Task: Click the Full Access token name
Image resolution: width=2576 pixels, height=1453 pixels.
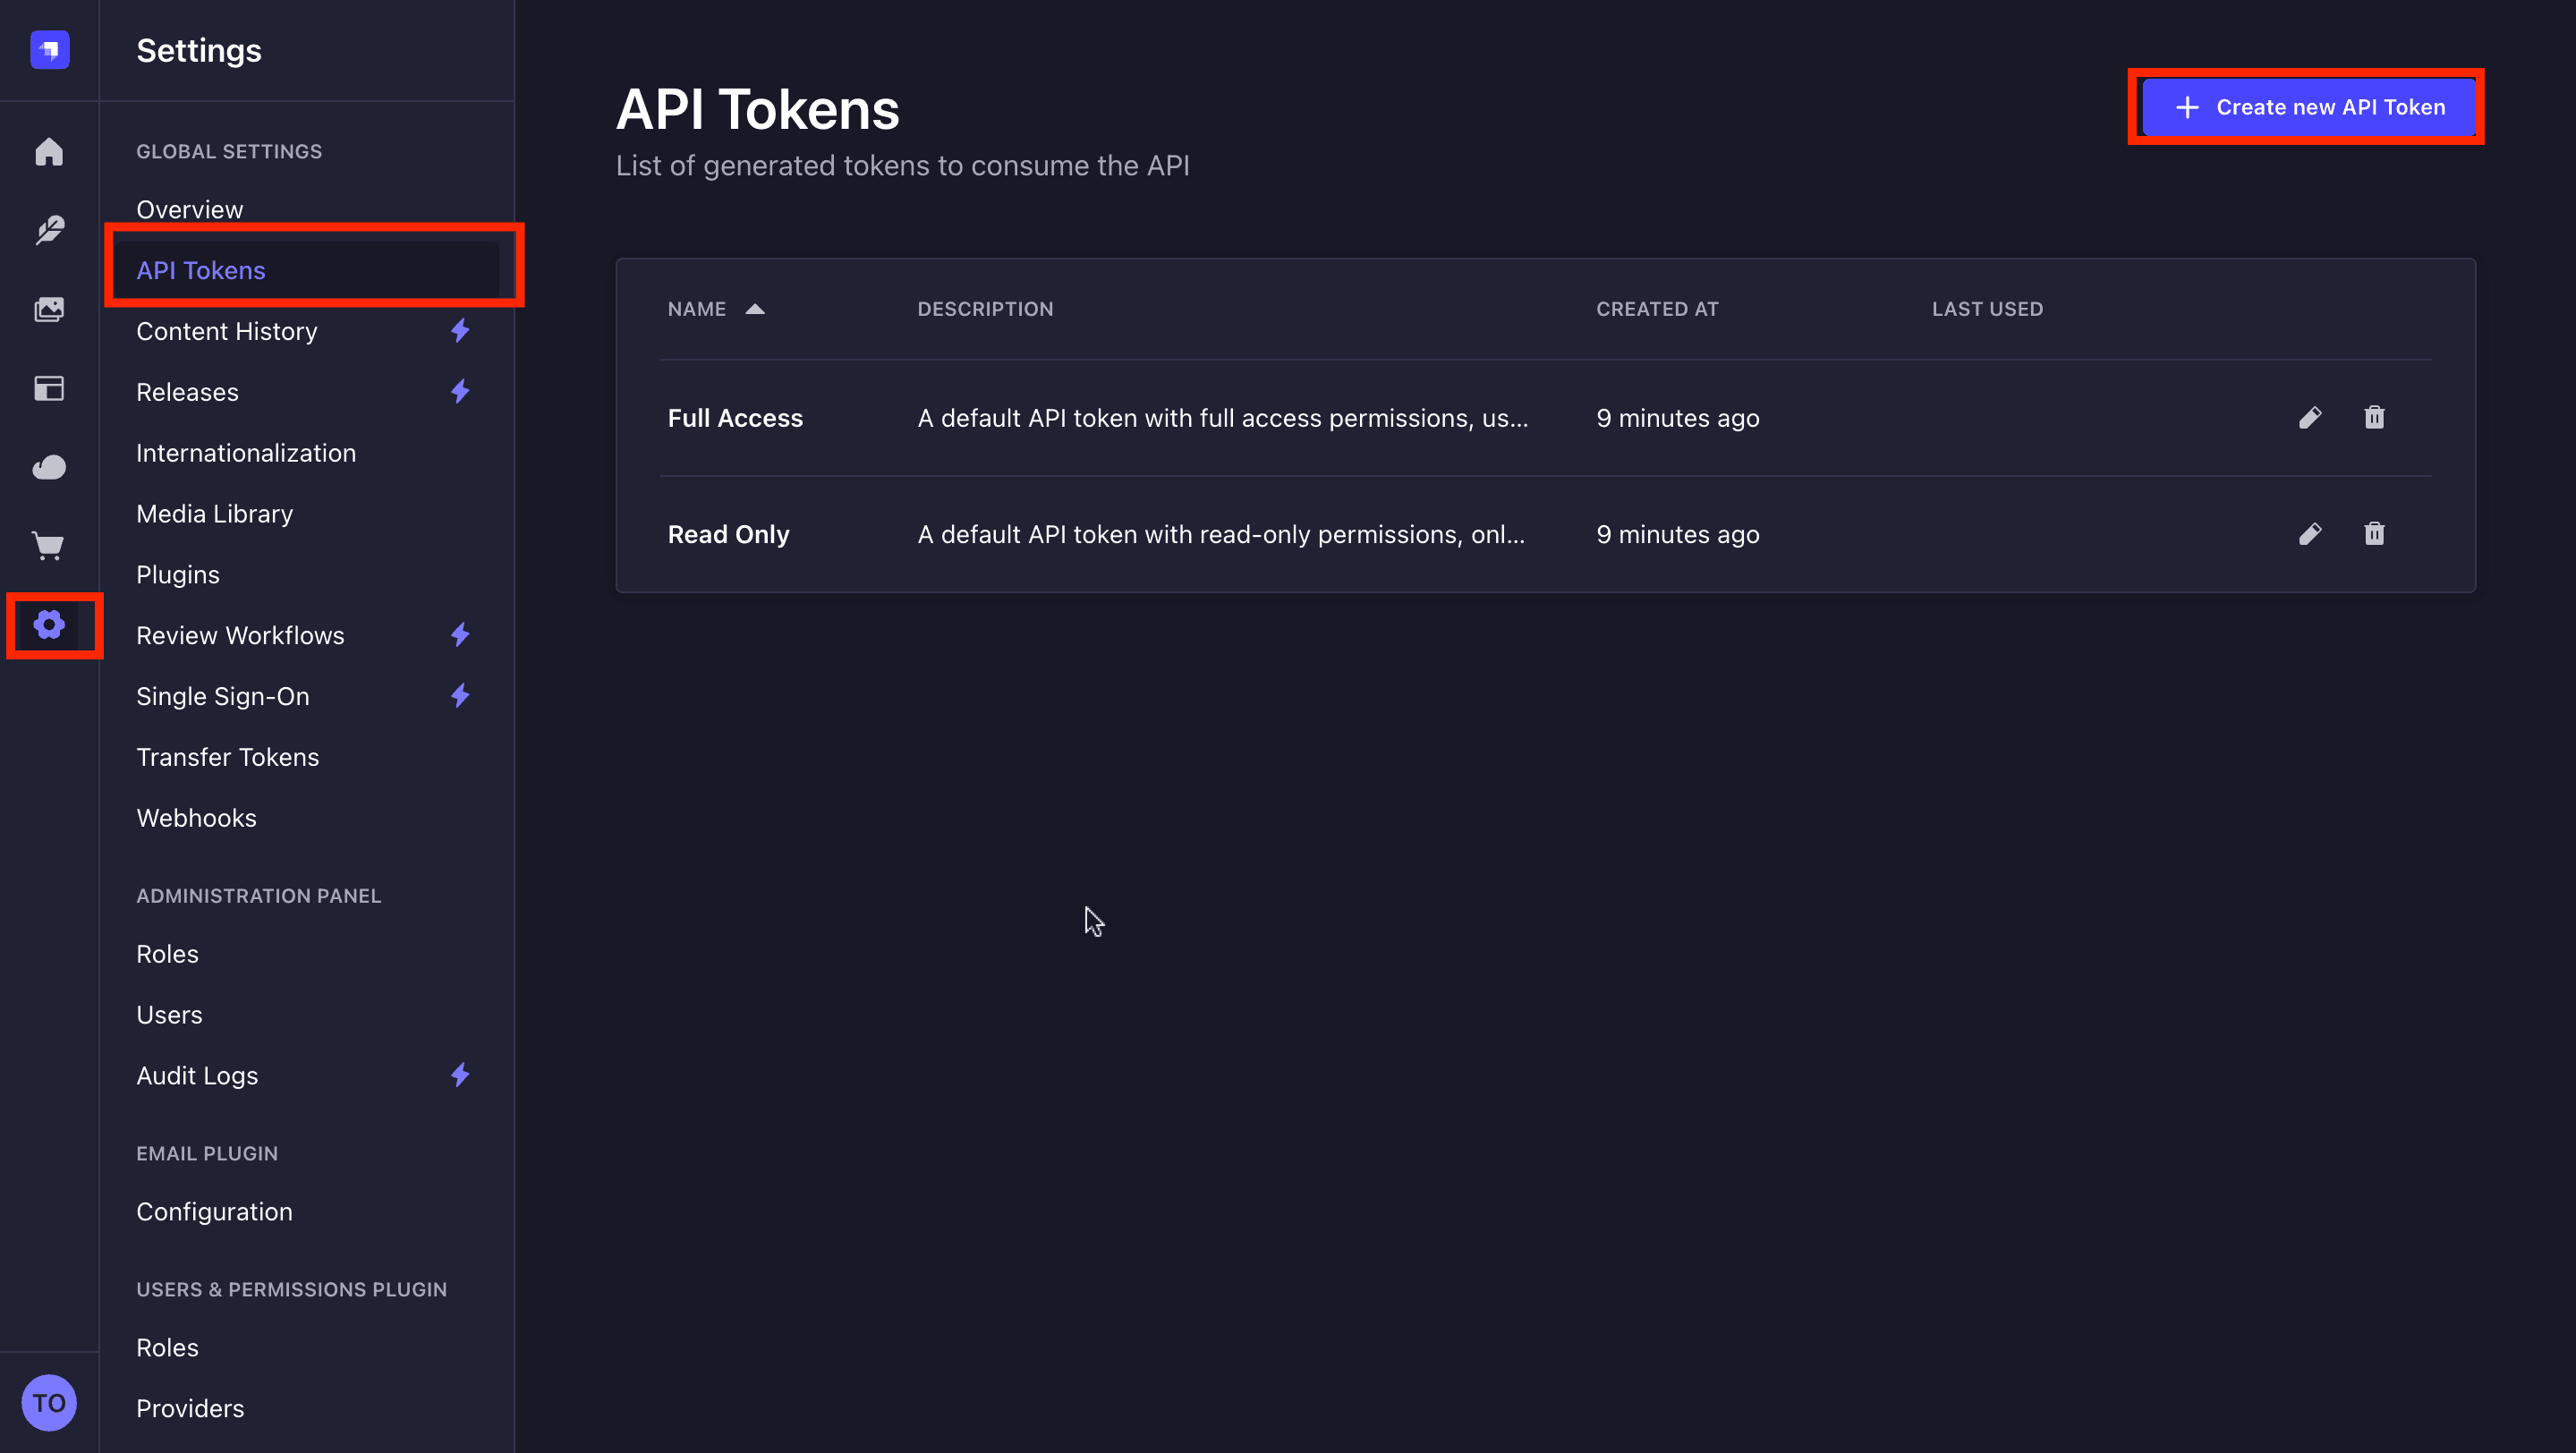Action: pyautogui.click(x=735, y=418)
